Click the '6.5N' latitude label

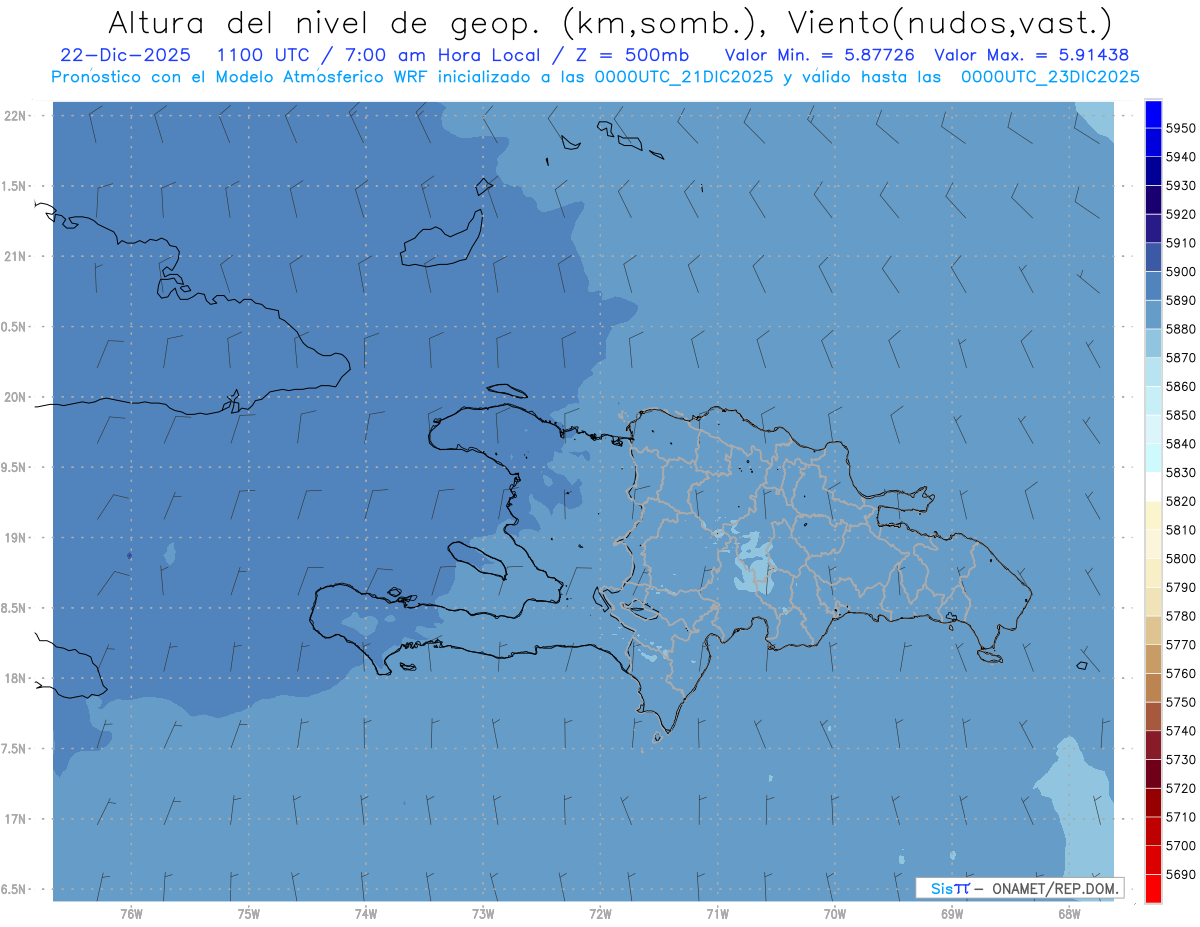click(14, 889)
